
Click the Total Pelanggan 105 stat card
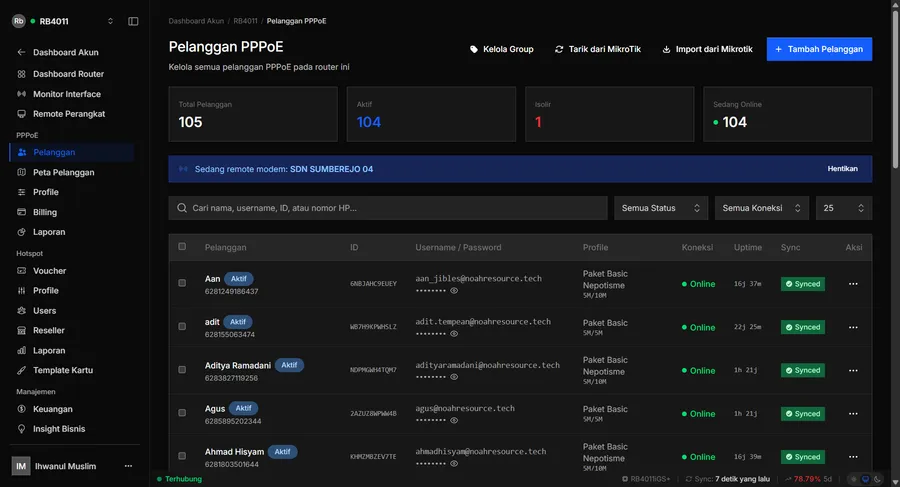[253, 114]
